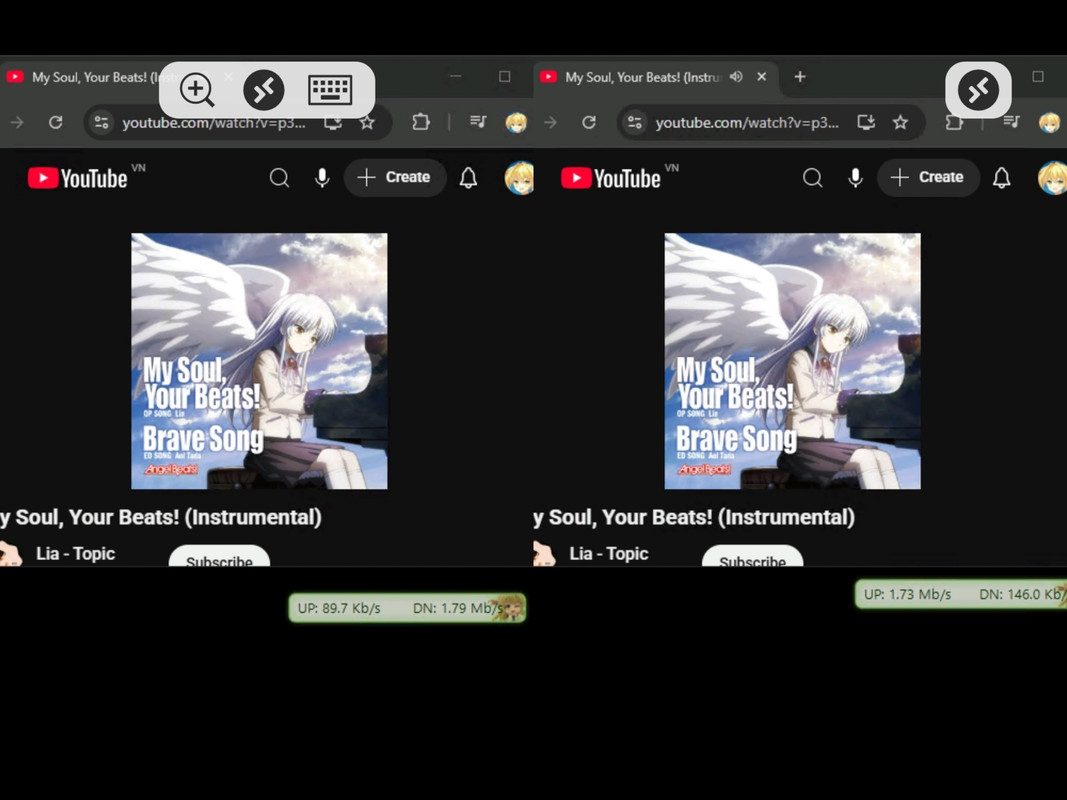Open extensions puzzle icon in the left window
This screenshot has height=800, width=1067.
click(x=421, y=122)
